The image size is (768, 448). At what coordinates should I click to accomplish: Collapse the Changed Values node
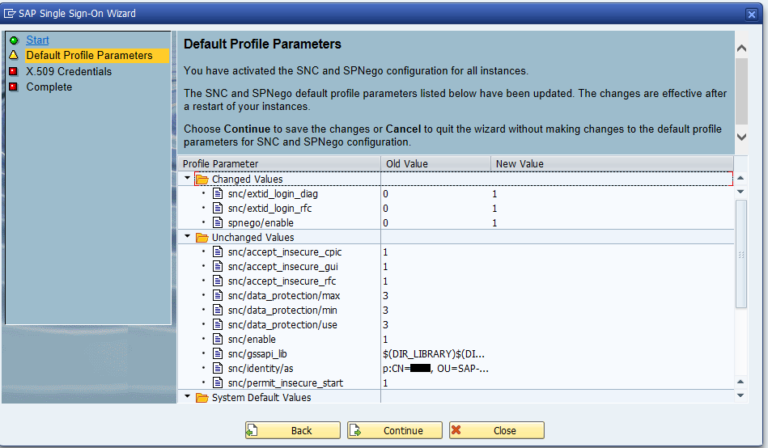(x=187, y=178)
